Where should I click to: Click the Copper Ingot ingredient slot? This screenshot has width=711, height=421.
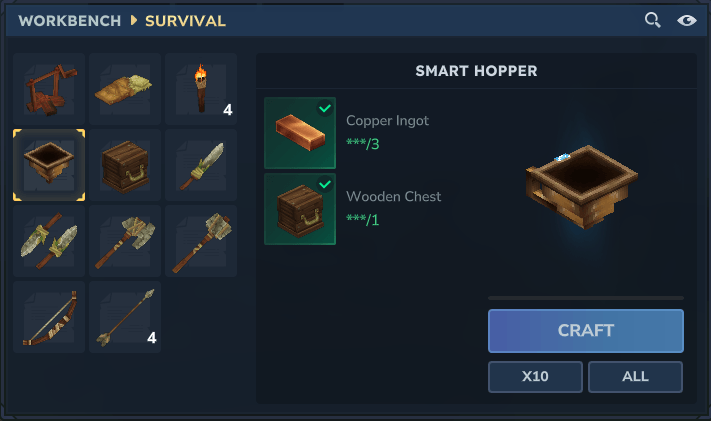click(x=300, y=133)
